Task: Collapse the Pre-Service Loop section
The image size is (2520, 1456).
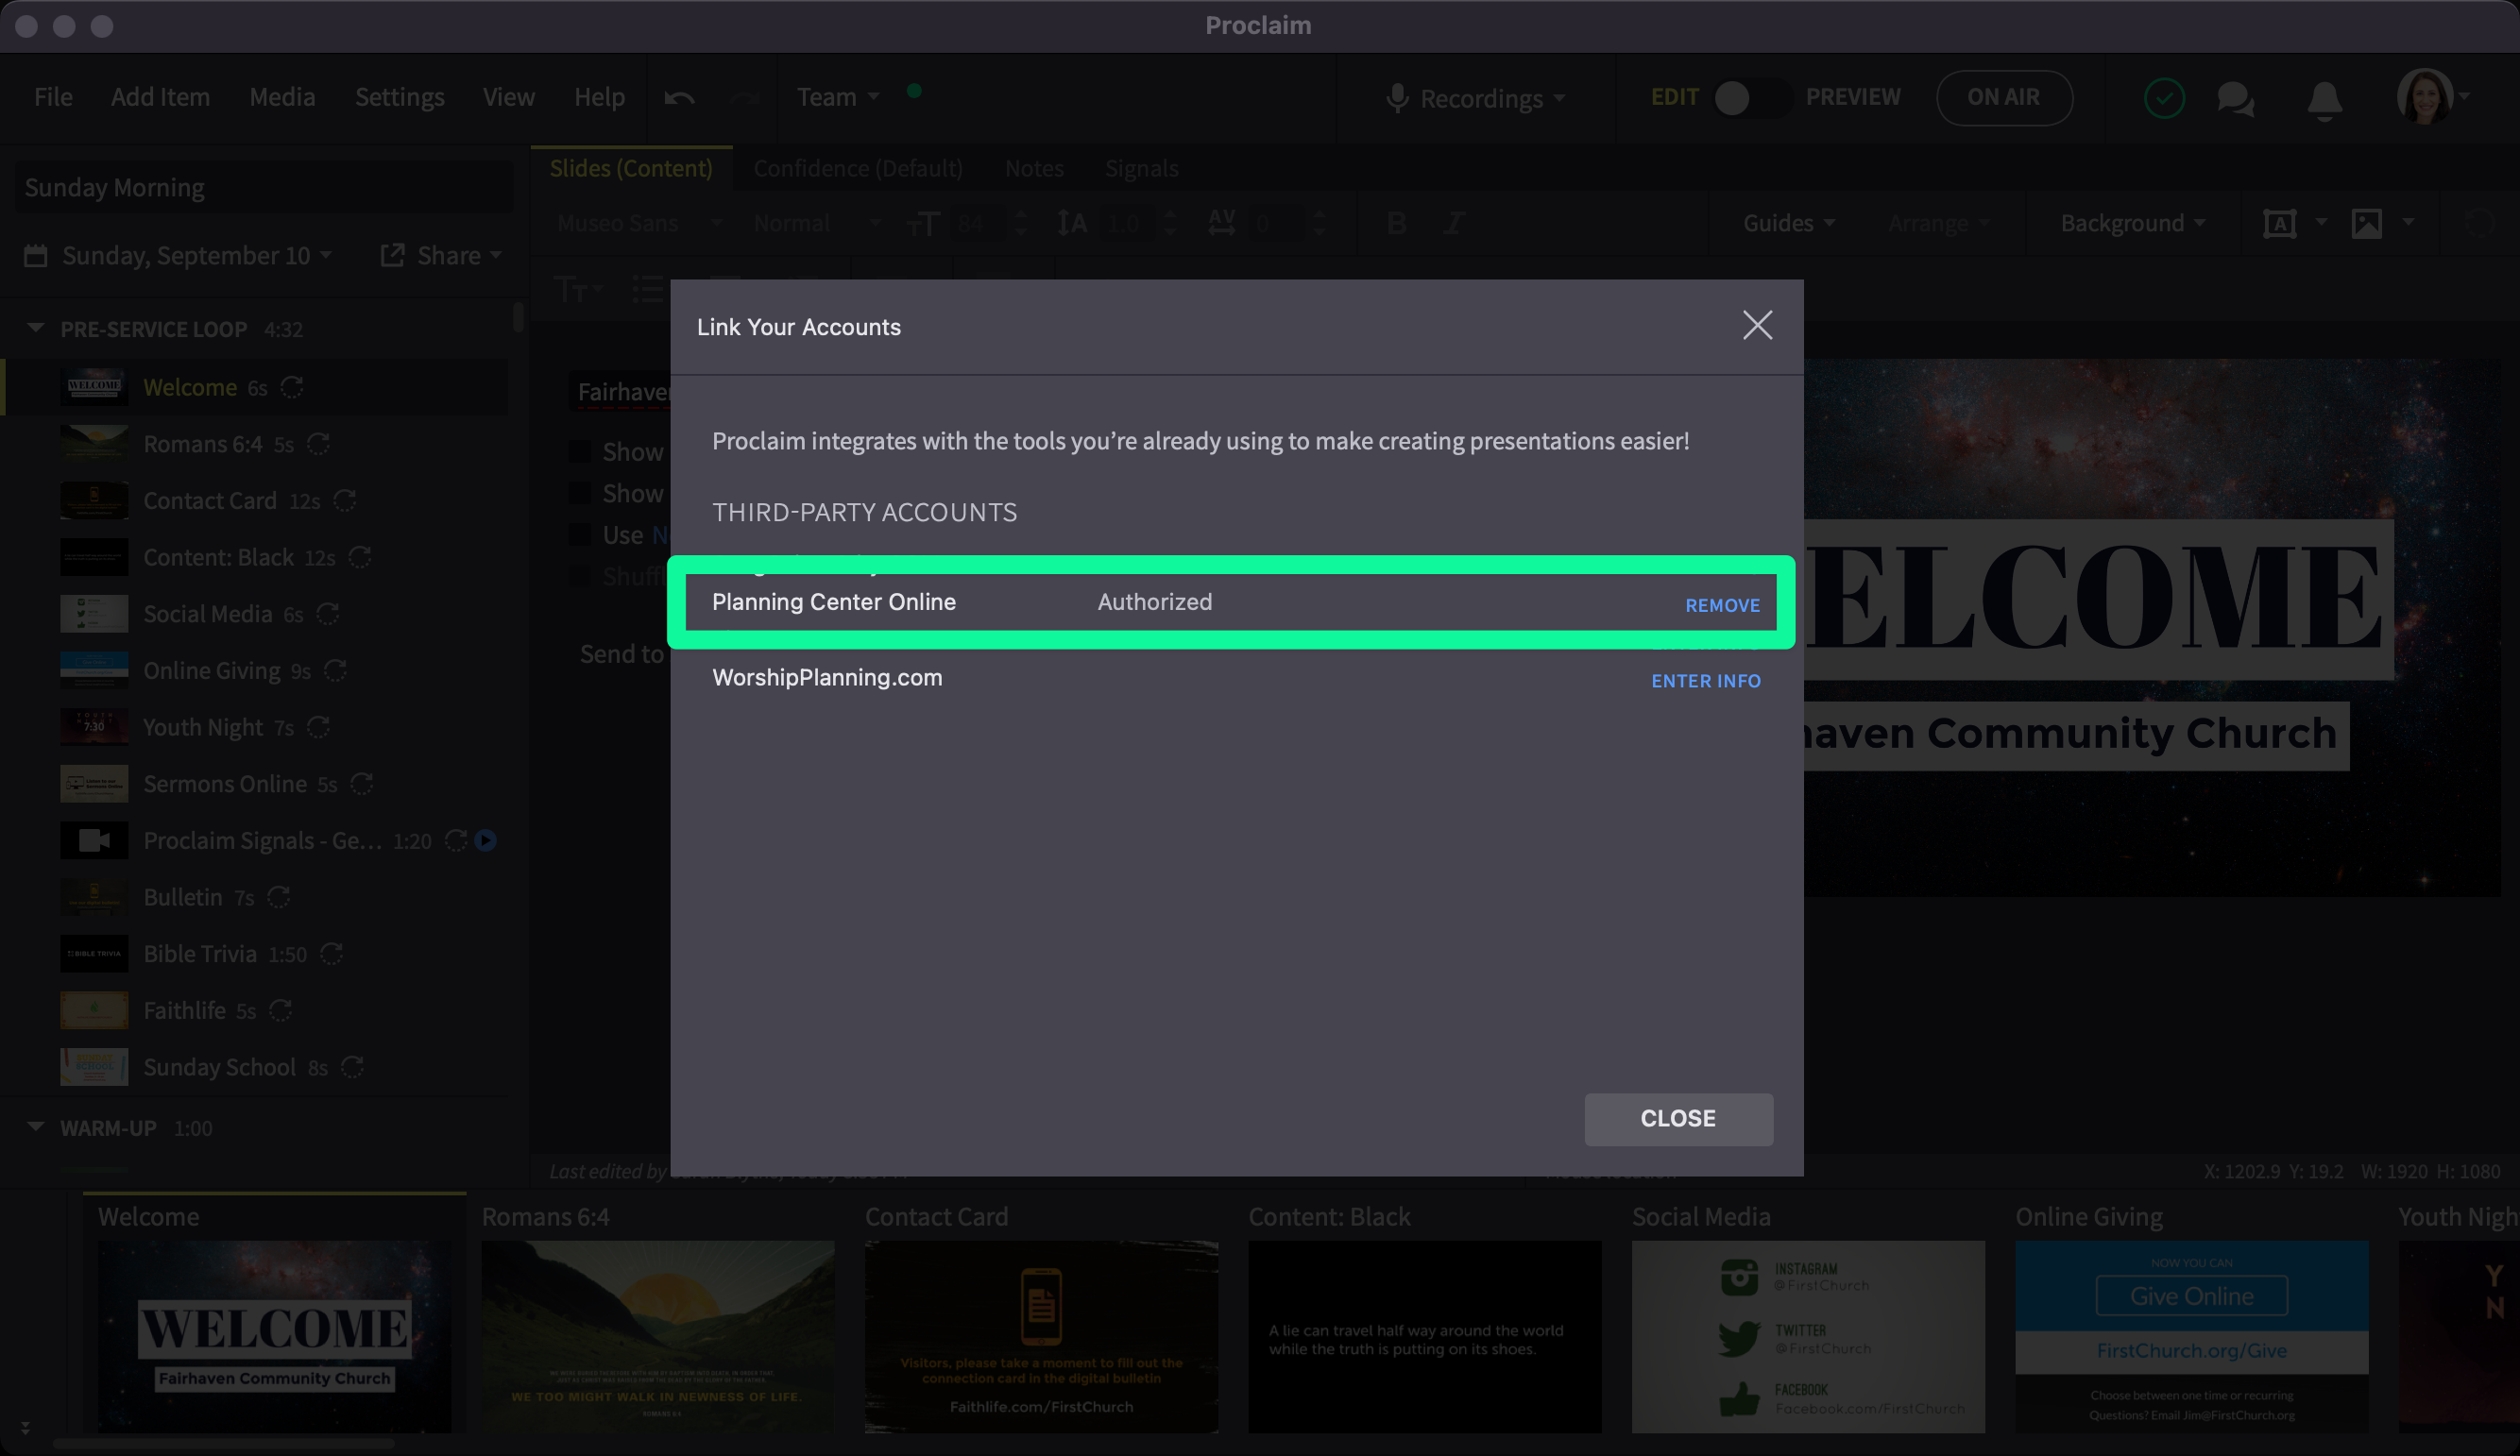Action: coord(36,328)
